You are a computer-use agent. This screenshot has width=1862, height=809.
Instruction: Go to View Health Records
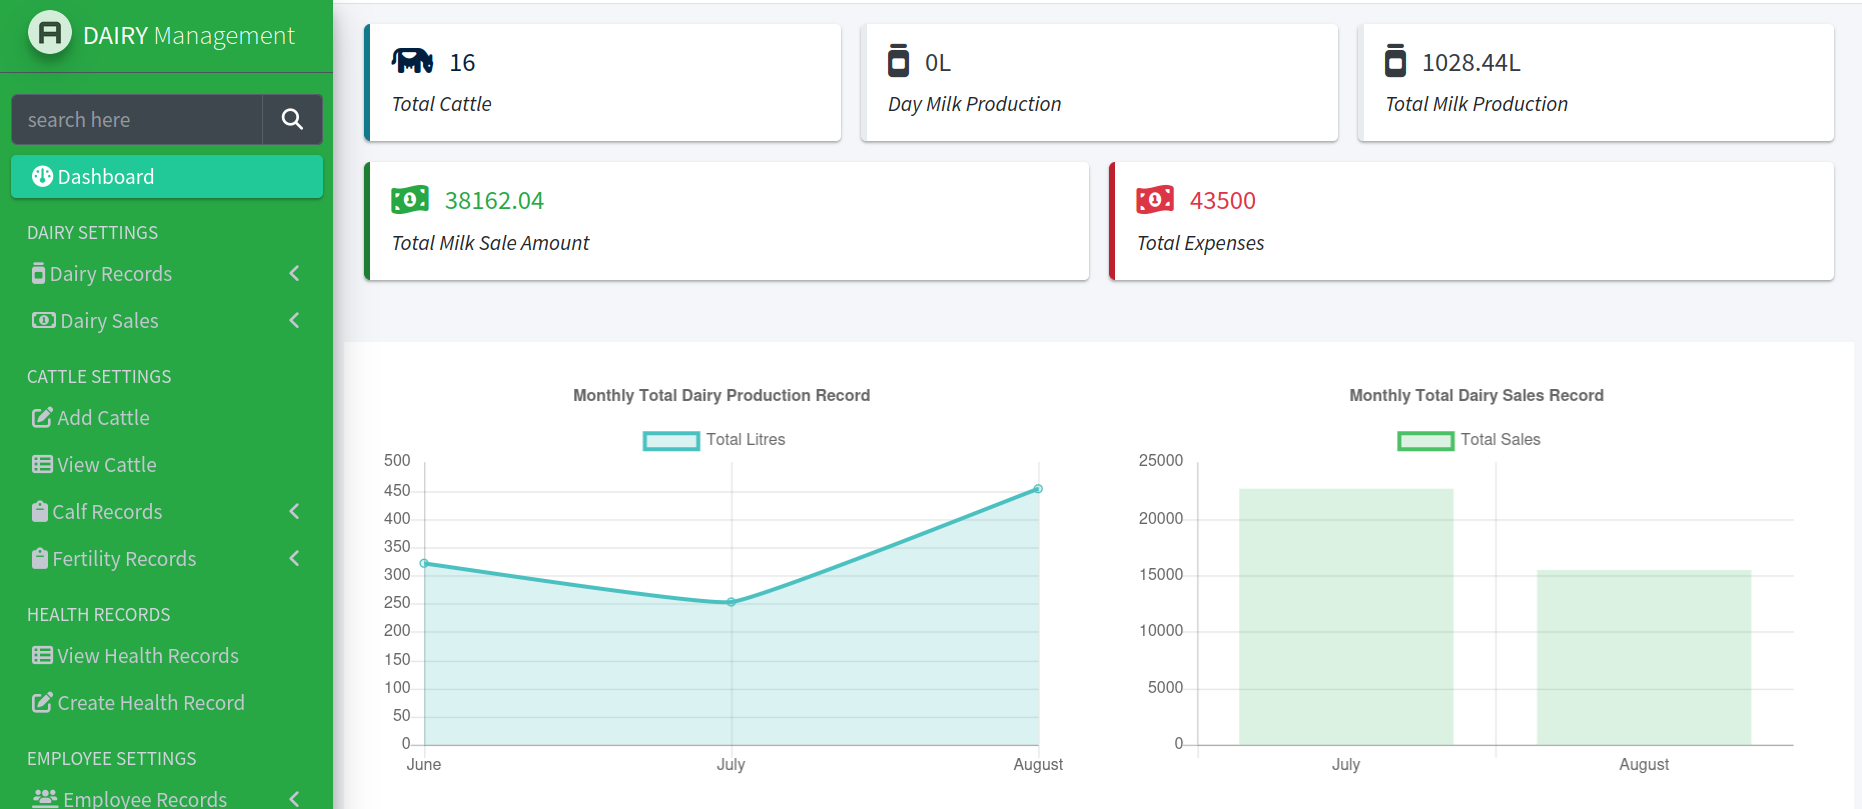coord(147,656)
